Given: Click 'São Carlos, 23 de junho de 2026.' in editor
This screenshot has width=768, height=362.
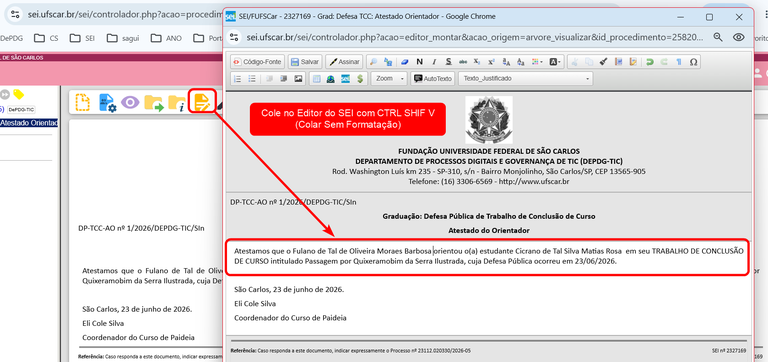Looking at the screenshot, I should [289, 290].
